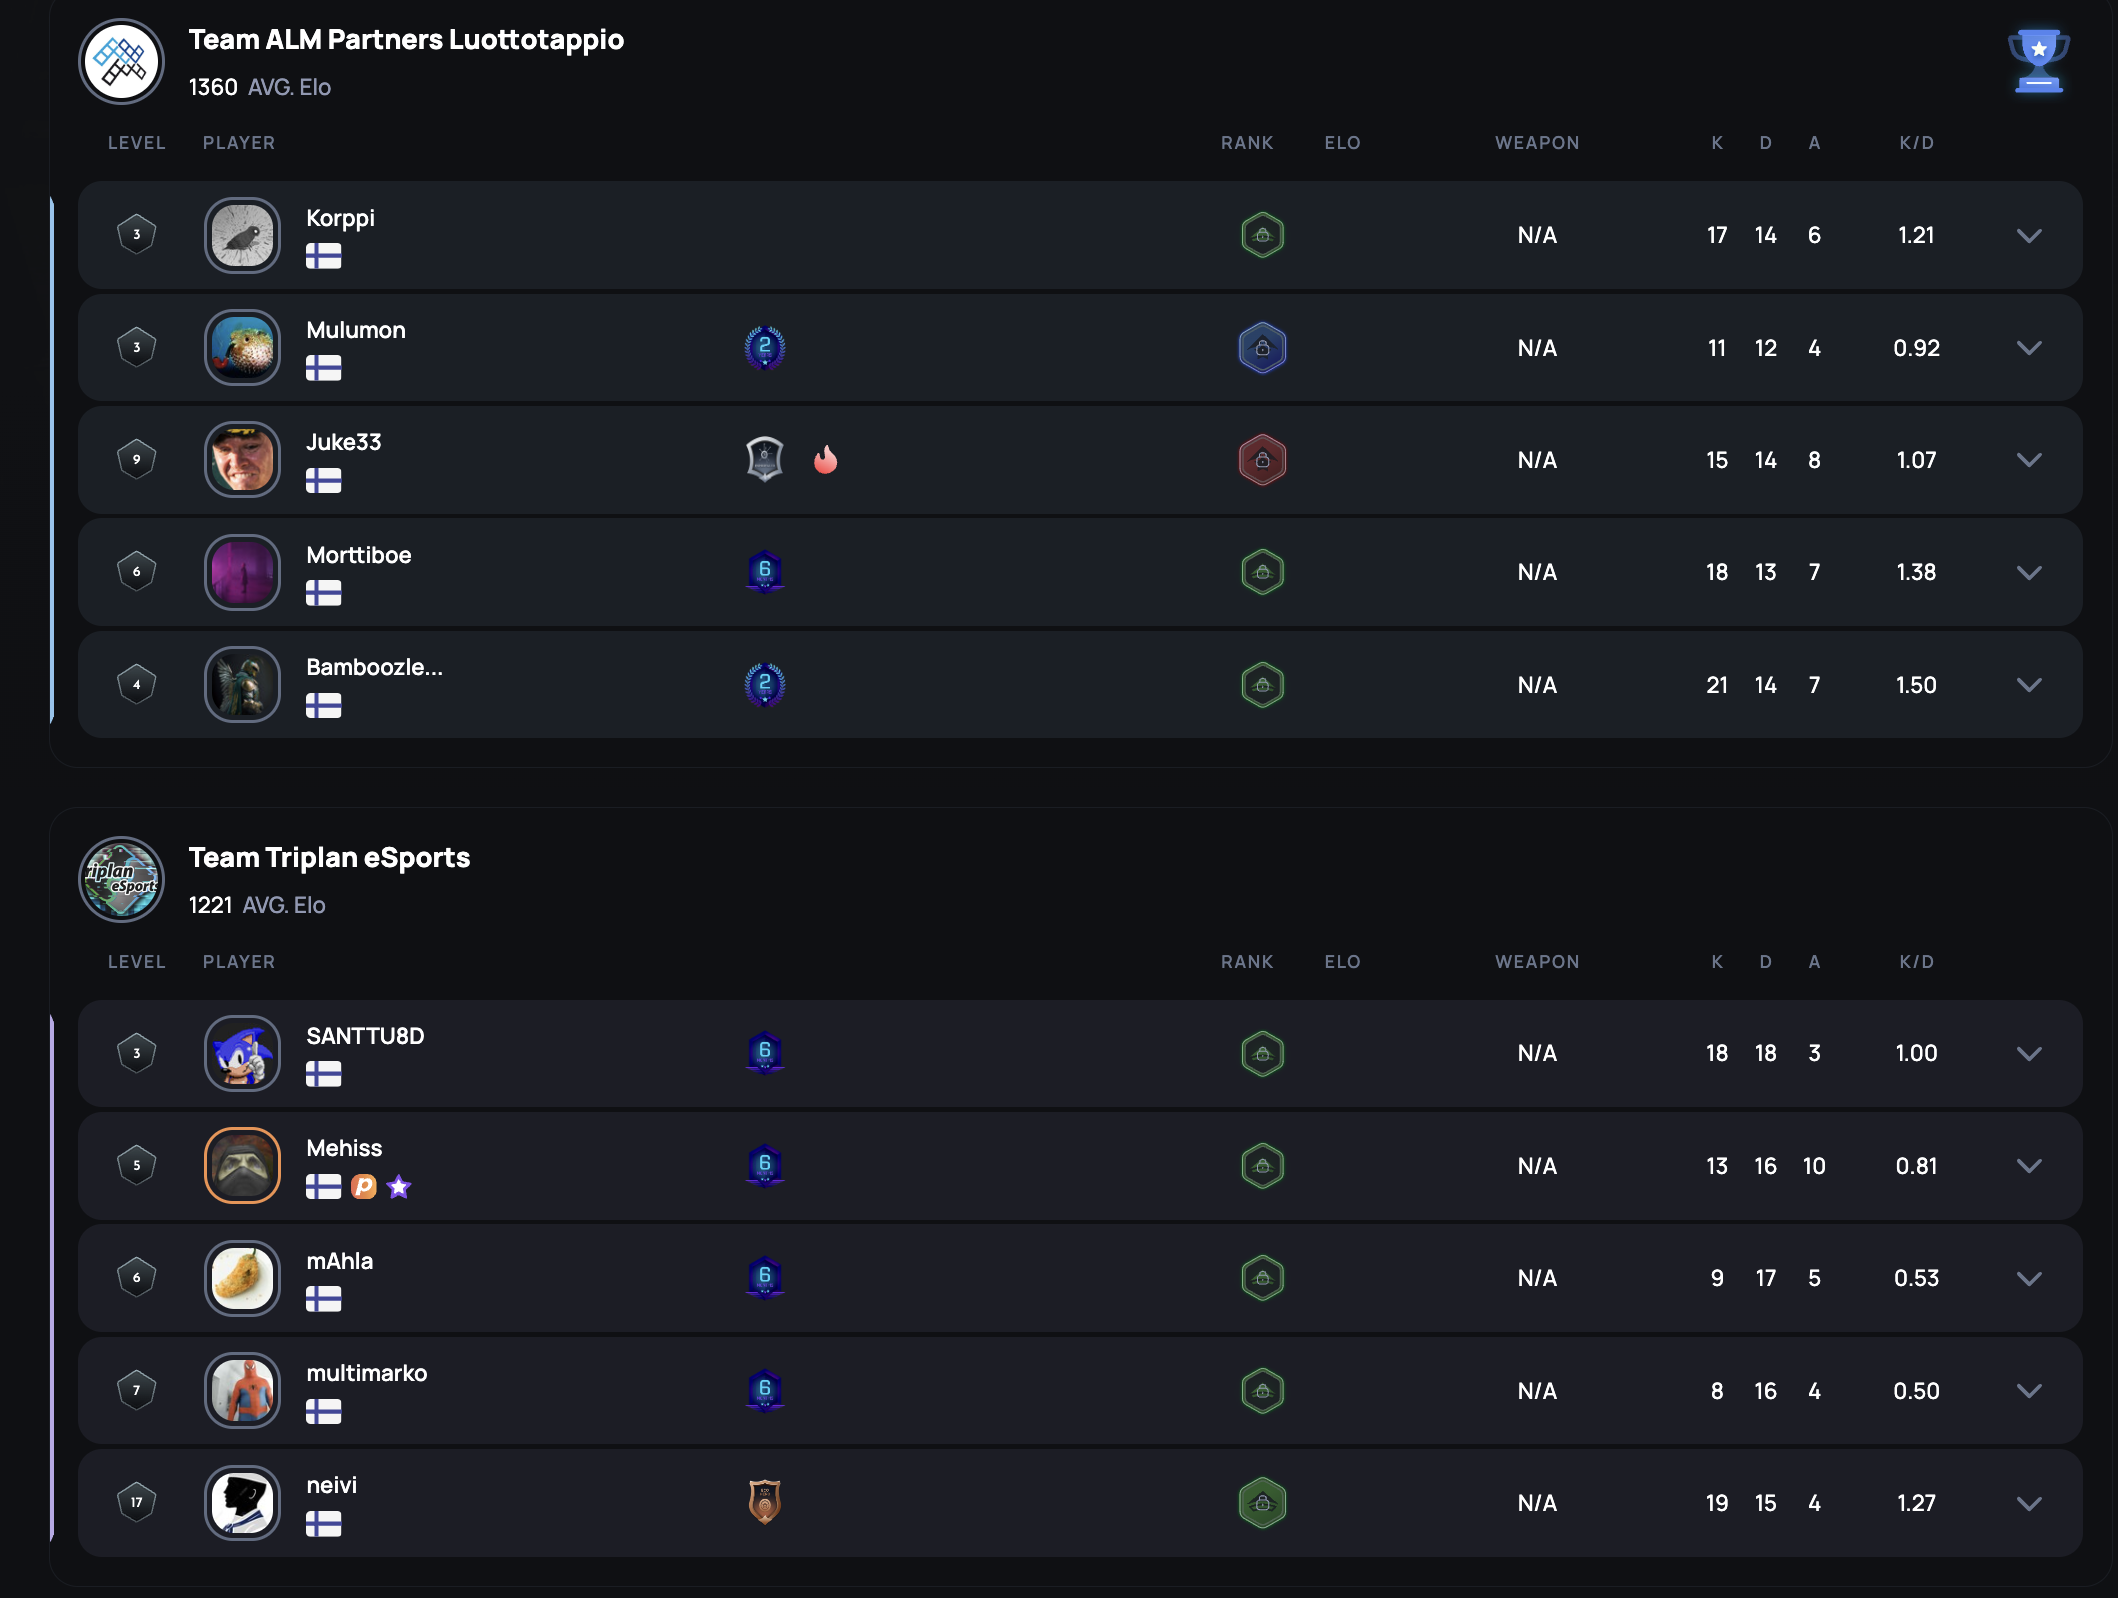Click the trophy icon beside Team ALM Partners
Image resolution: width=2118 pixels, height=1598 pixels.
[x=2038, y=61]
